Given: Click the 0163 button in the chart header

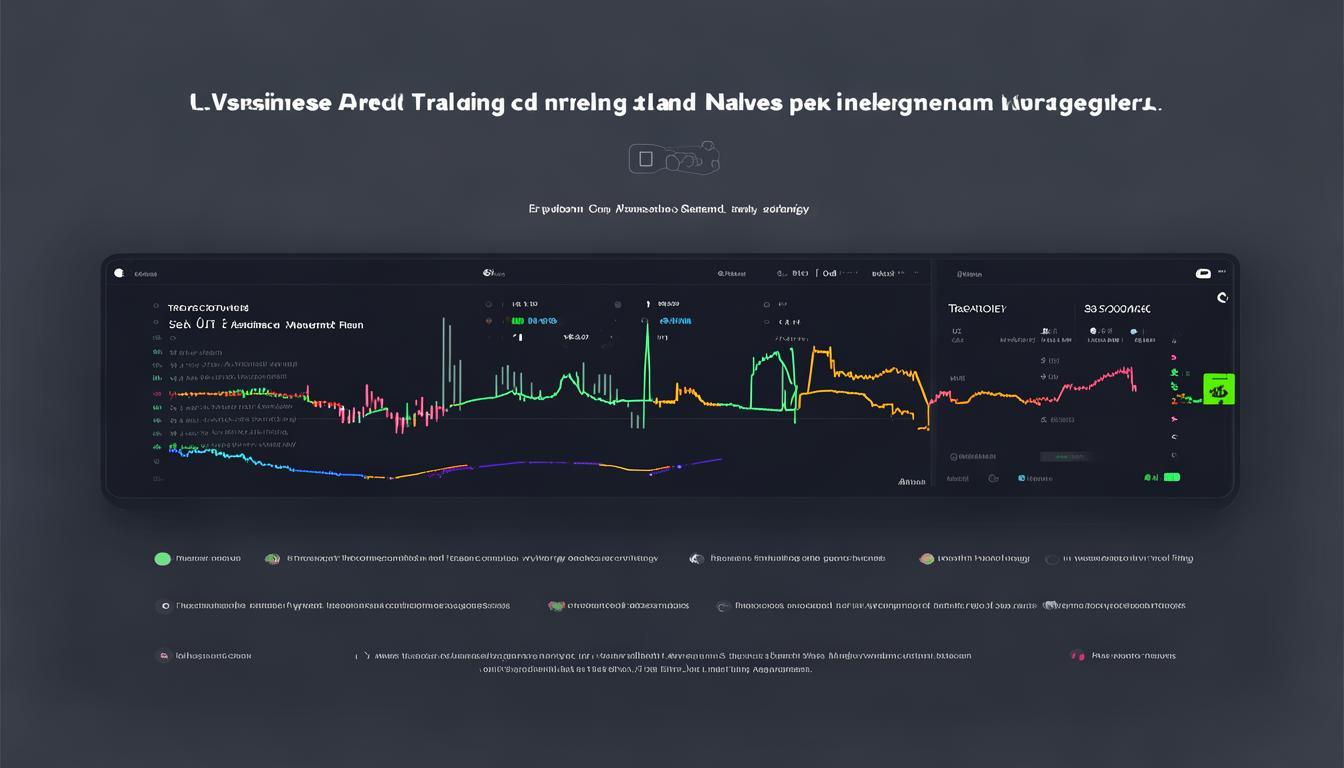Looking at the screenshot, I should [797, 271].
